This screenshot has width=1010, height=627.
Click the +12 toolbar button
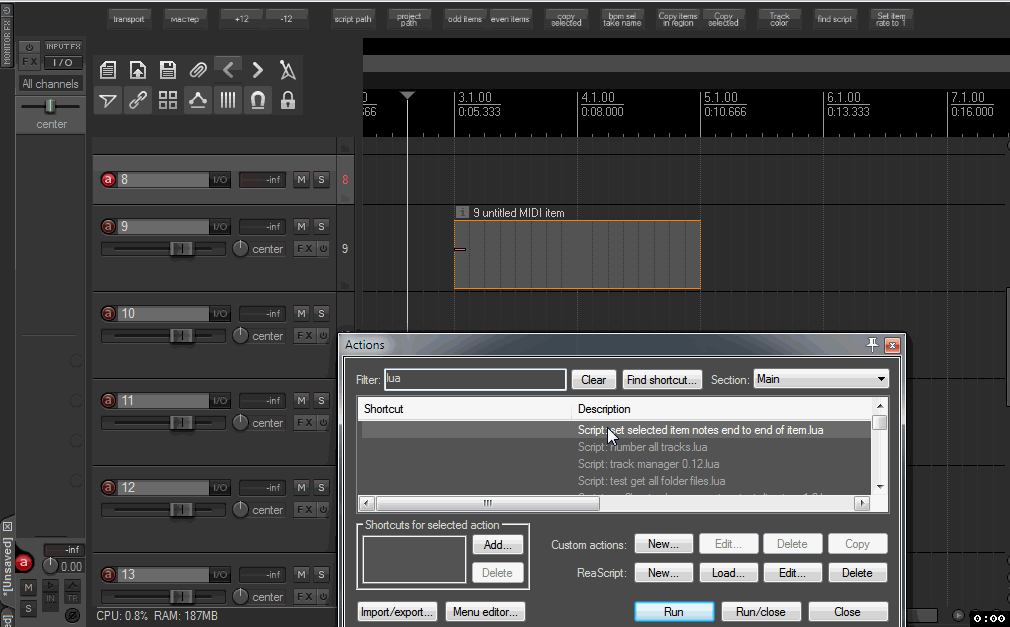coord(242,19)
